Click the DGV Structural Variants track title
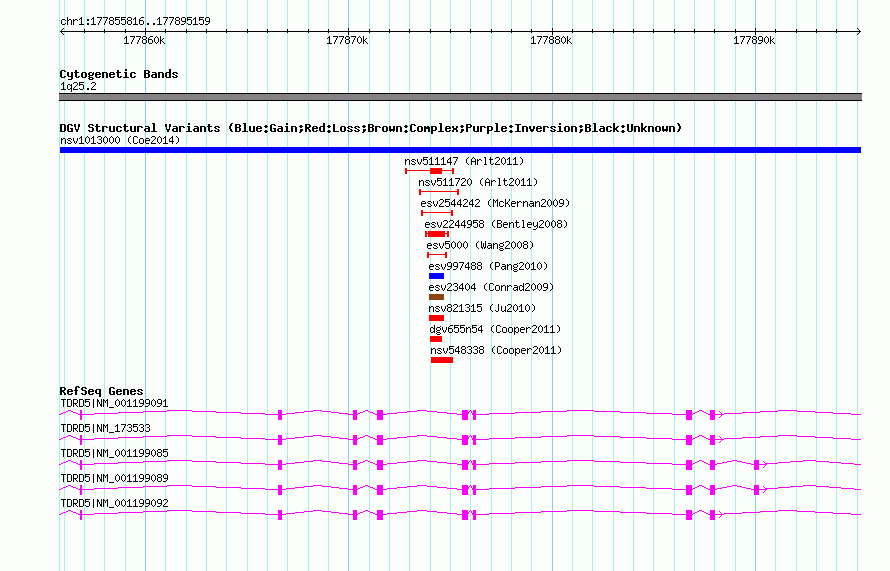This screenshot has height=571, width=890. pyautogui.click(x=371, y=128)
